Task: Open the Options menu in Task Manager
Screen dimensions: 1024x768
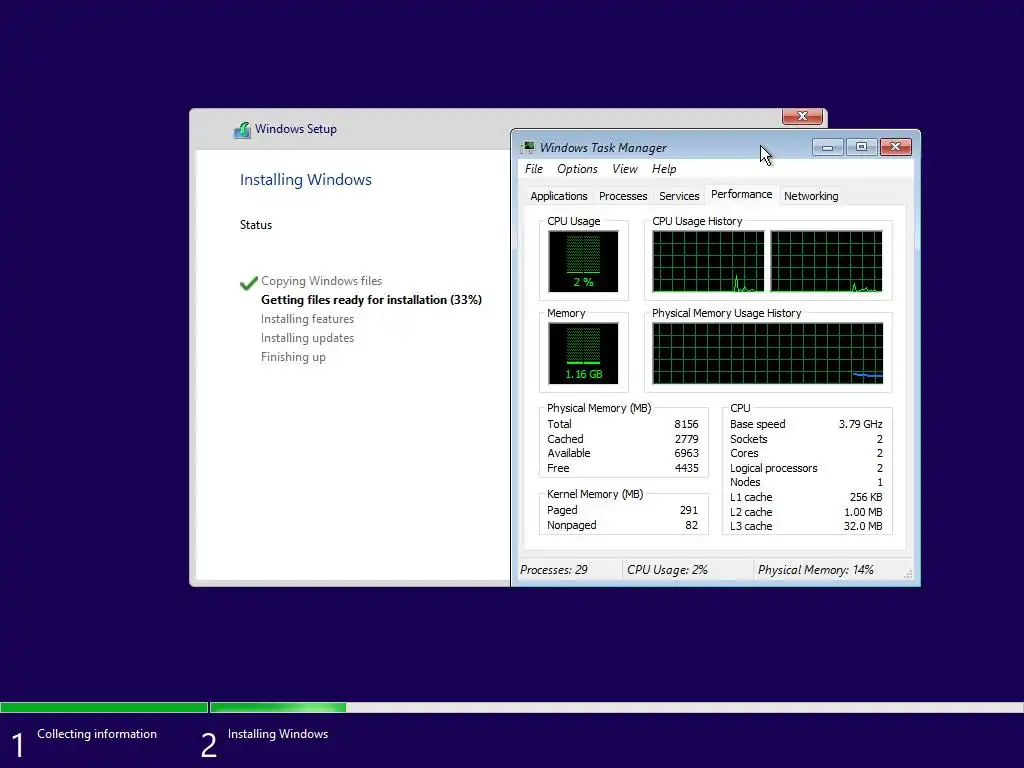Action: click(x=577, y=169)
